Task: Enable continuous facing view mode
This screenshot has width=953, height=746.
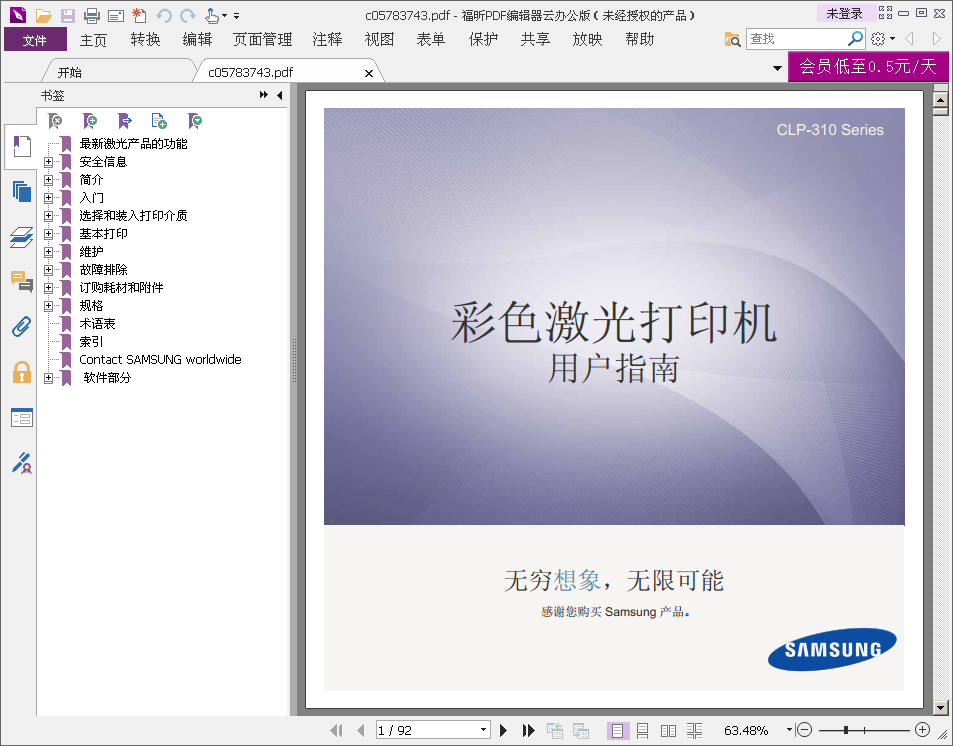Action: pos(694,730)
